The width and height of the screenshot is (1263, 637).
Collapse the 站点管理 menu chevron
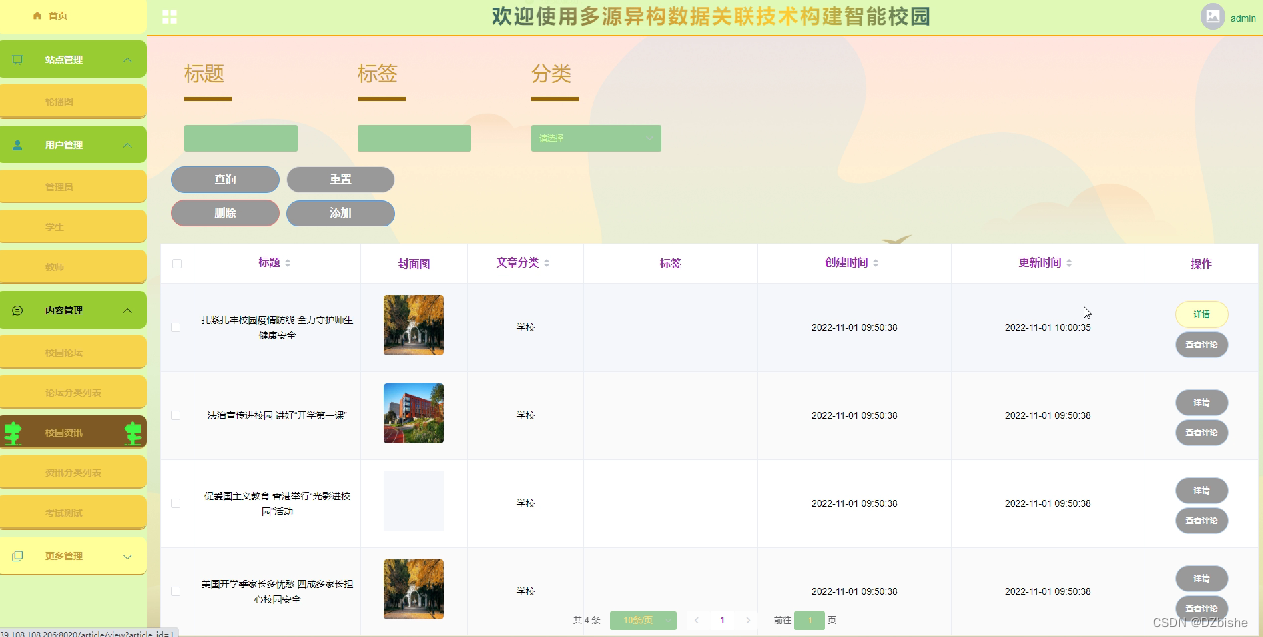point(127,60)
